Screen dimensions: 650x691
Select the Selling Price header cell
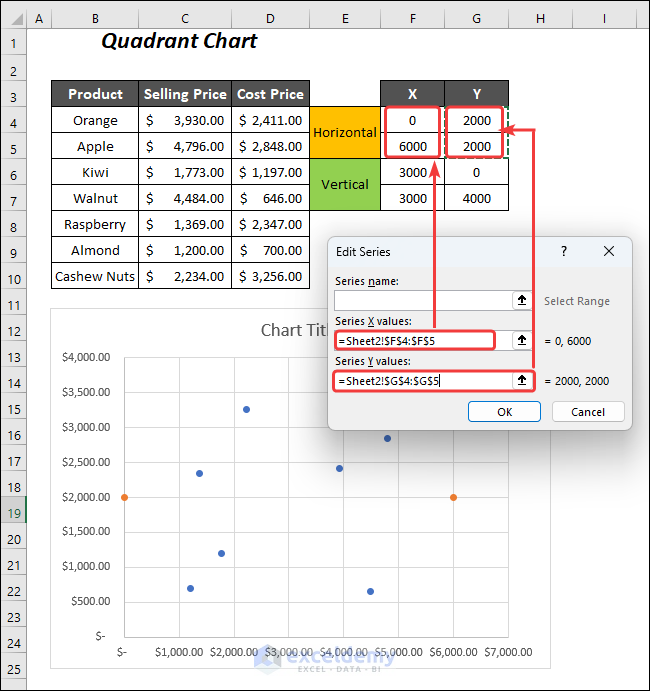[x=185, y=94]
